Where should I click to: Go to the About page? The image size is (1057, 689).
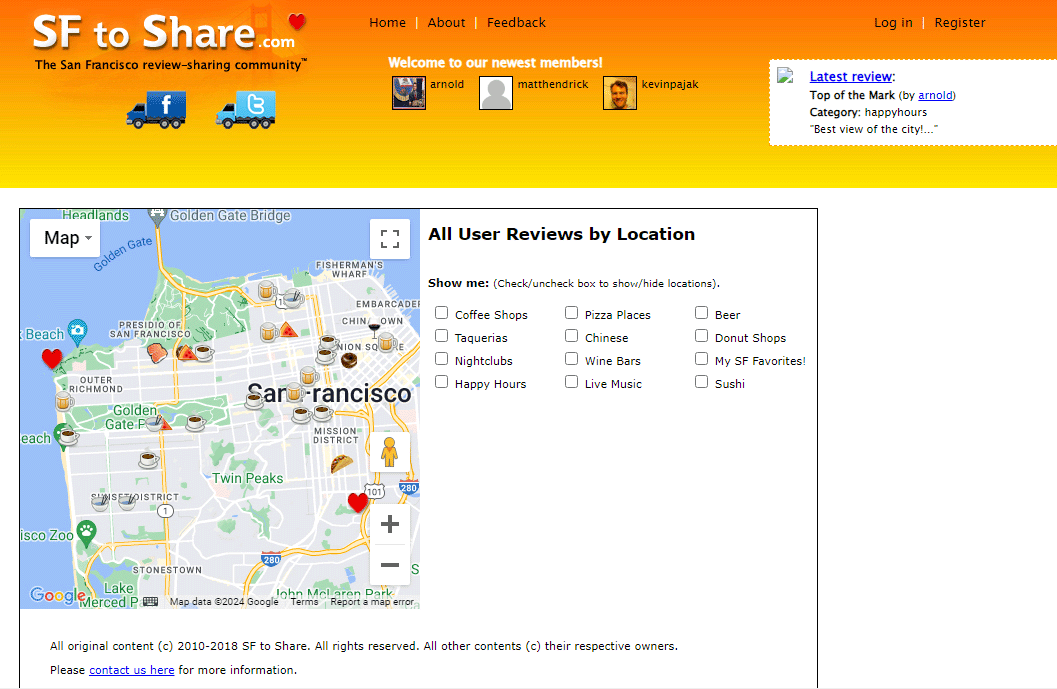pyautogui.click(x=446, y=23)
